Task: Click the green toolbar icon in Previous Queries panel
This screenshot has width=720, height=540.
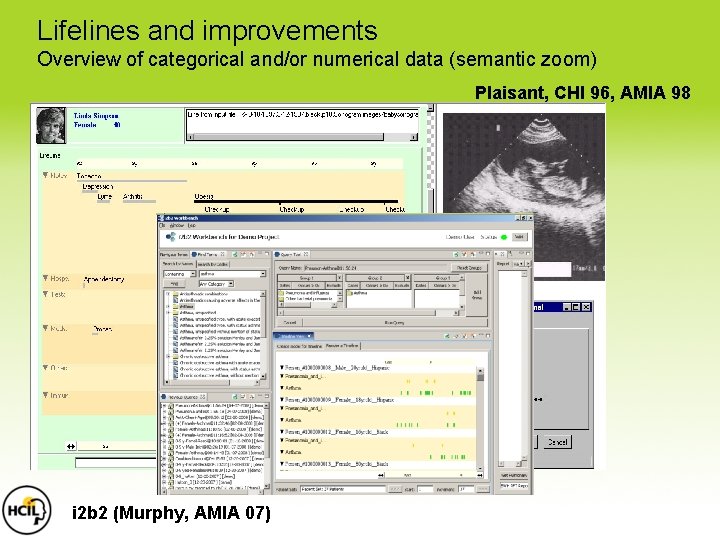Action: (235, 396)
